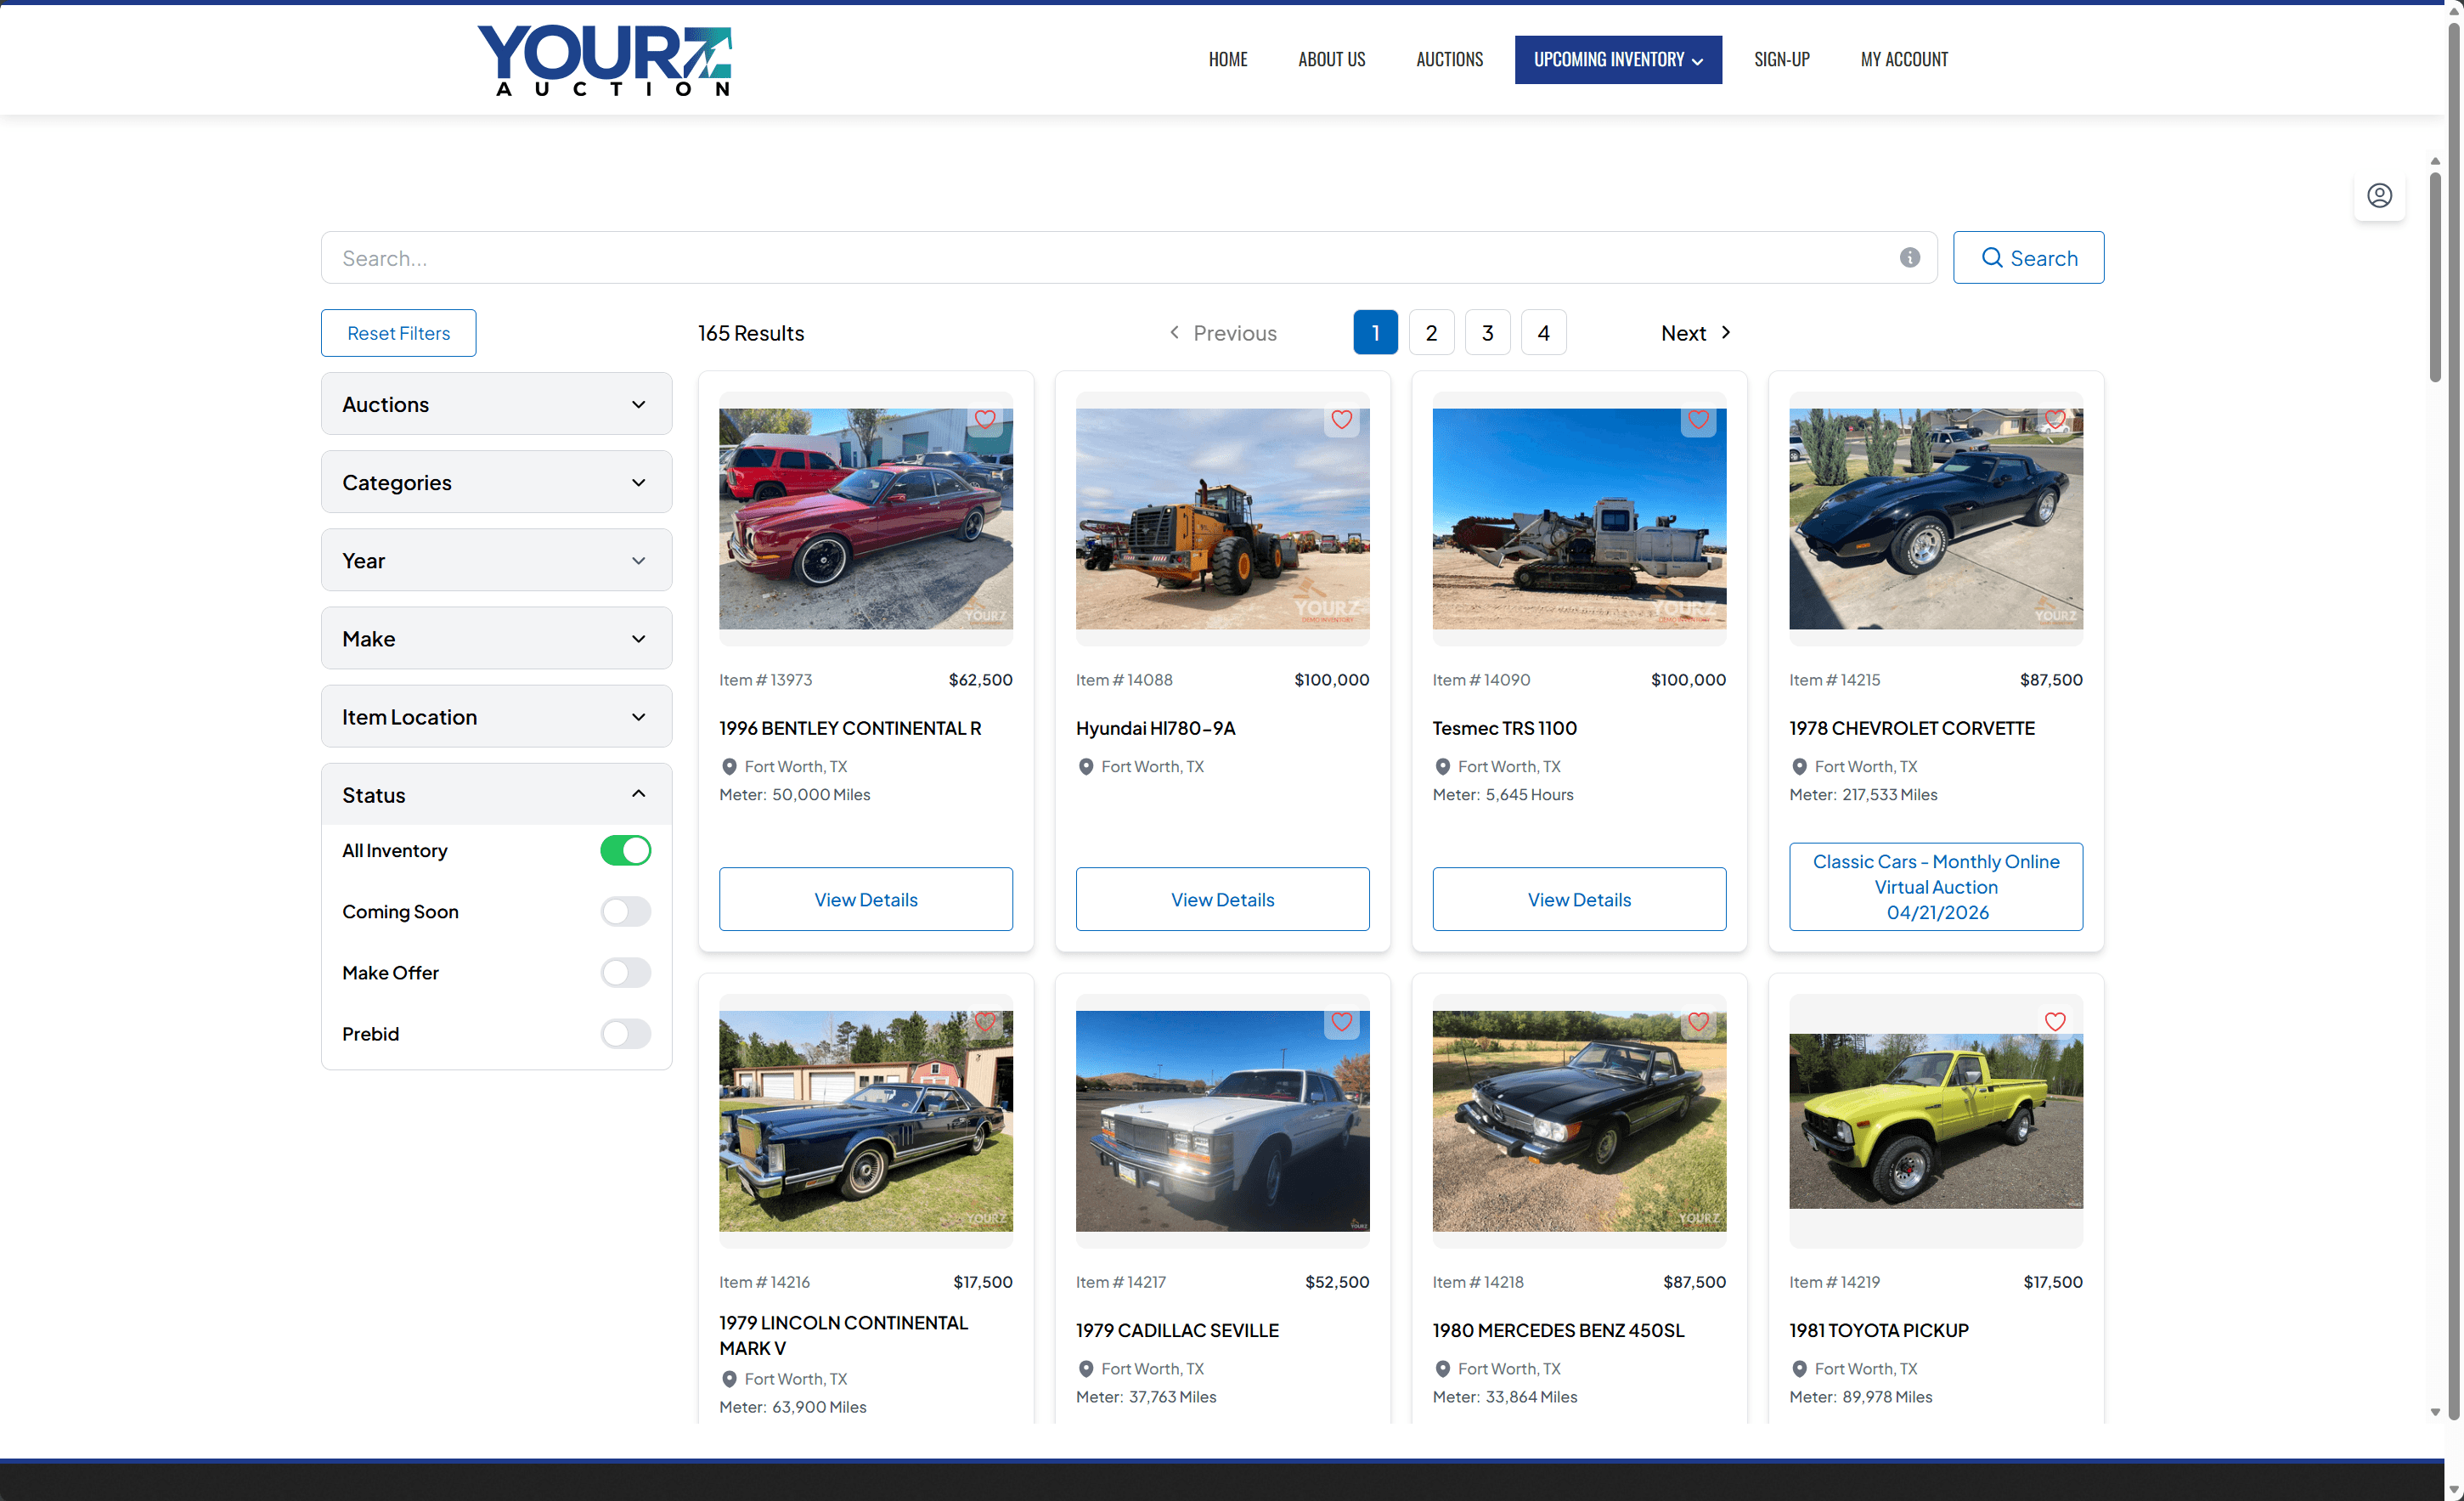Favorite the 1979 Lincoln Continental heart icon

coord(985,1022)
